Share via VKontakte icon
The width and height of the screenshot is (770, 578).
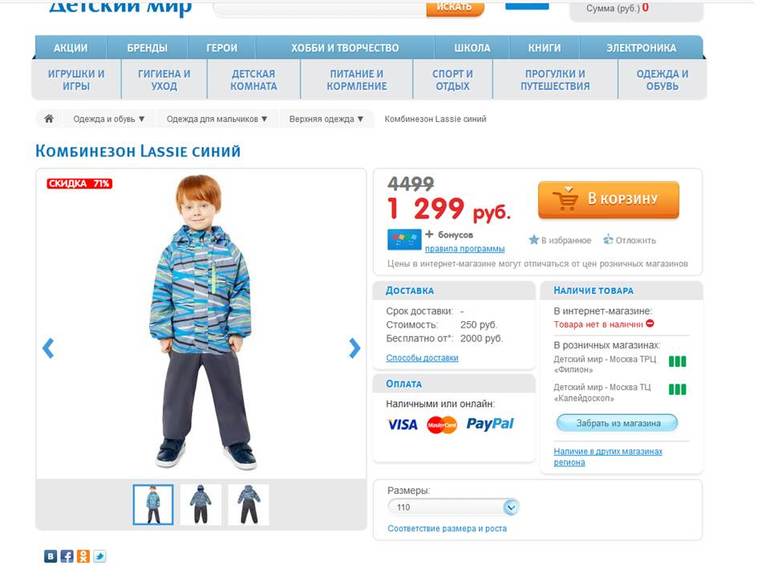point(51,556)
